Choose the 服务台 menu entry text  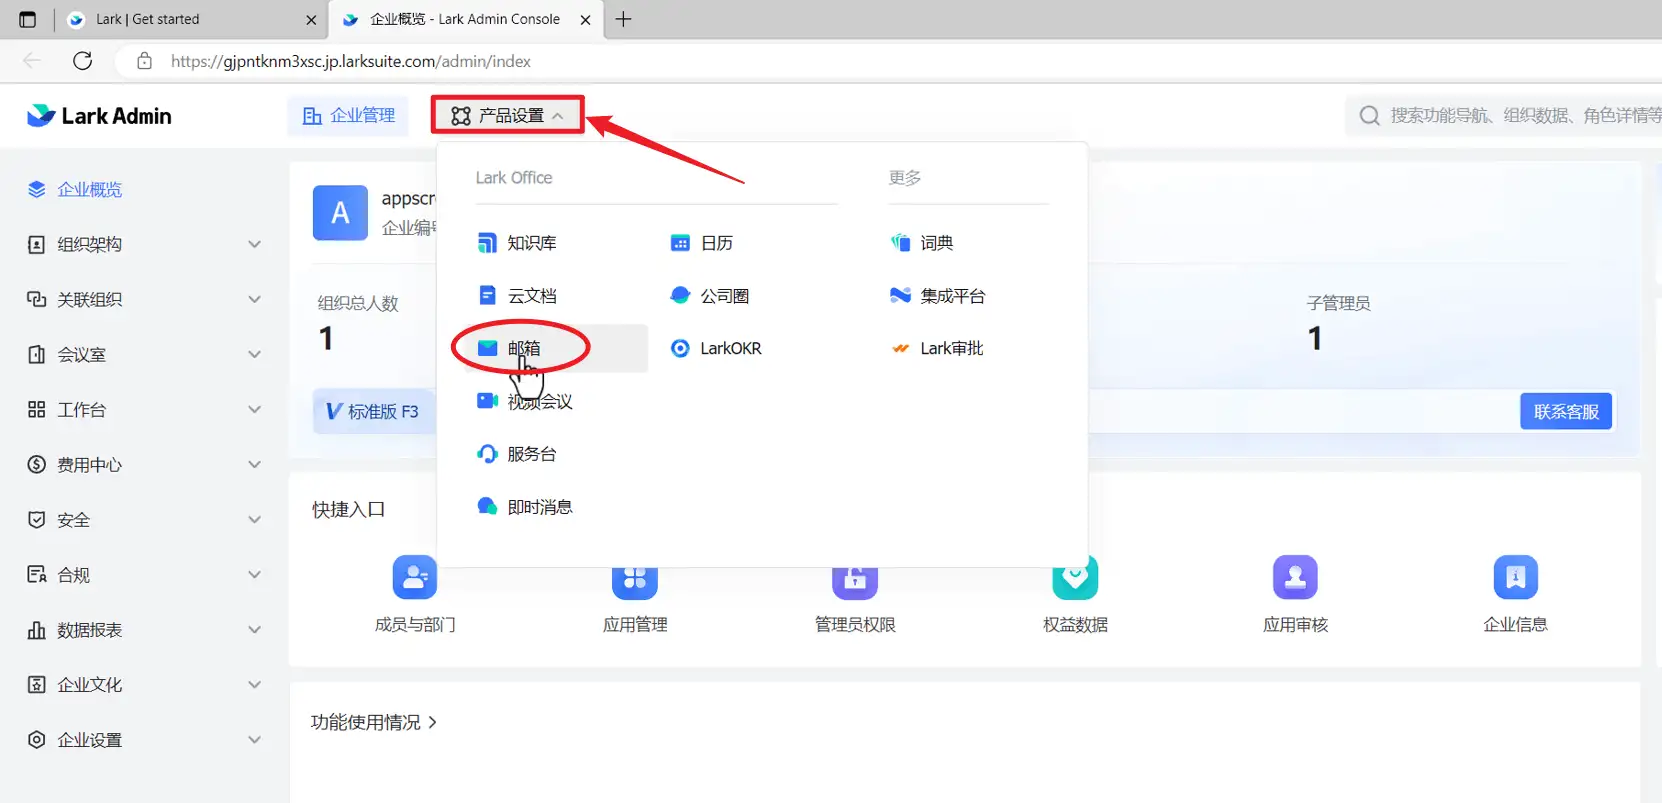(x=532, y=454)
